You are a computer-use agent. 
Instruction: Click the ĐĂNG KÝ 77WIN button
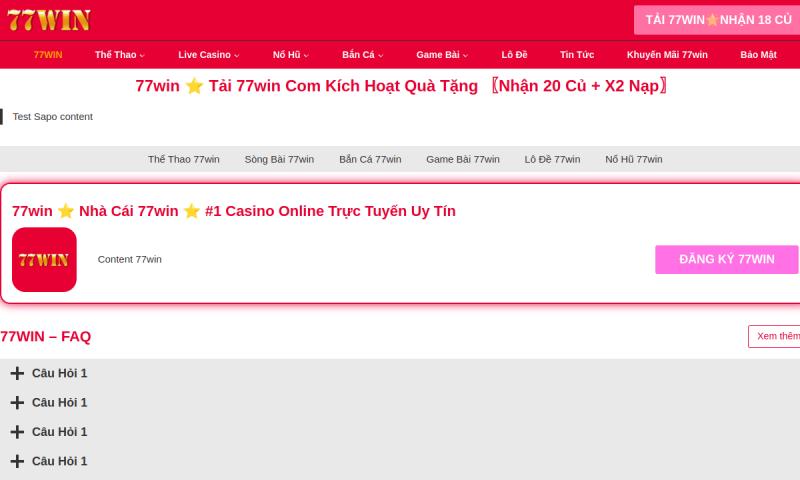coord(726,259)
